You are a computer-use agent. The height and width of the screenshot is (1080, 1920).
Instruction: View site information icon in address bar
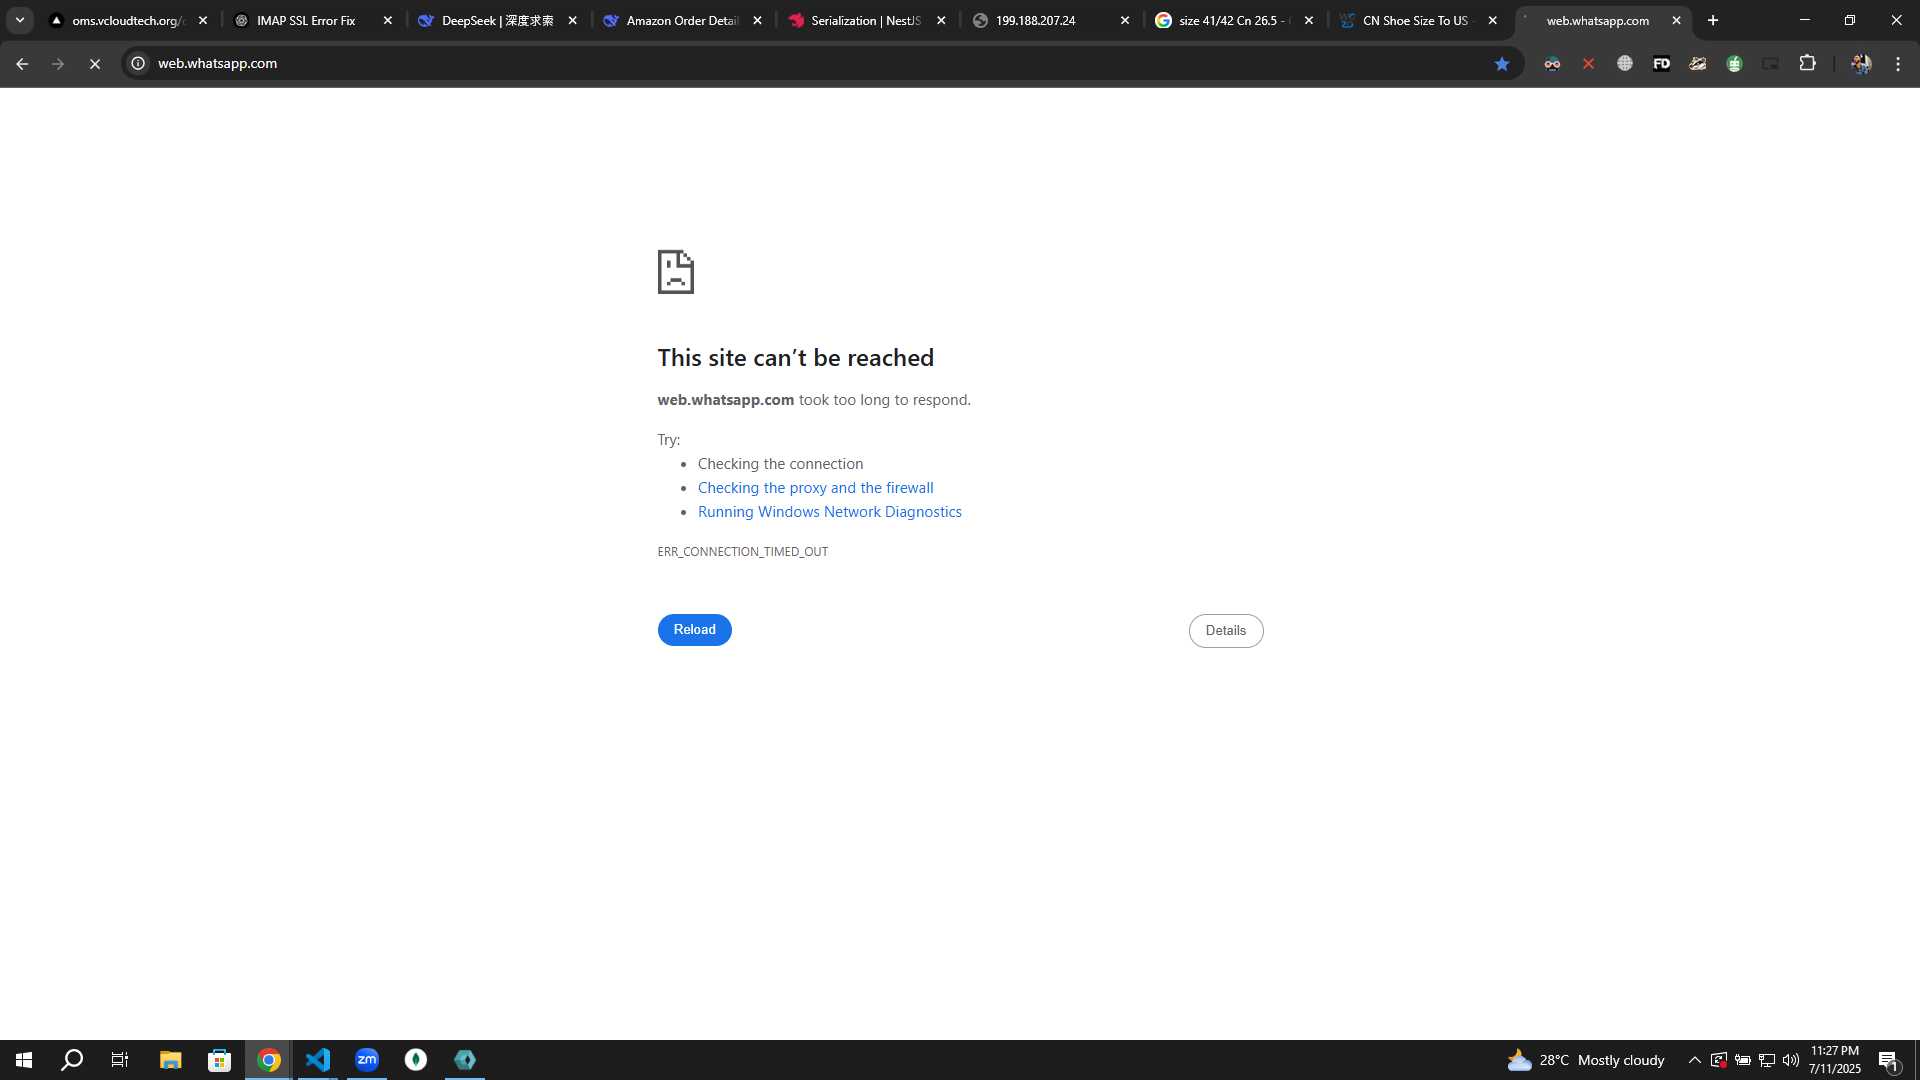138,64
